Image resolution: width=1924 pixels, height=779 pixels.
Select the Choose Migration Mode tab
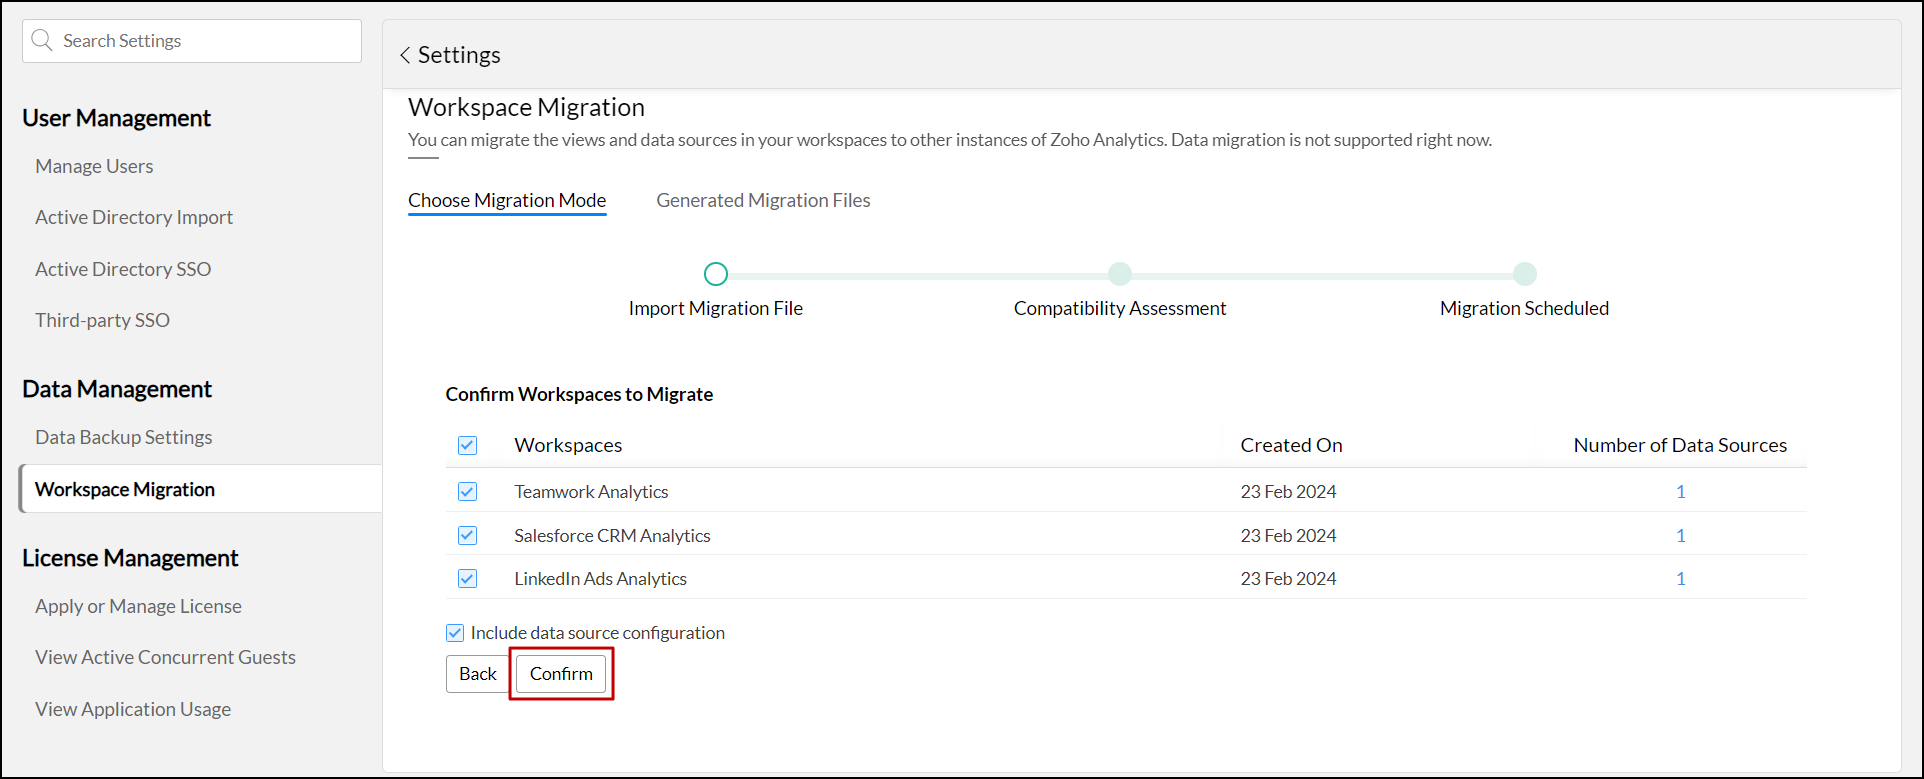click(x=507, y=201)
